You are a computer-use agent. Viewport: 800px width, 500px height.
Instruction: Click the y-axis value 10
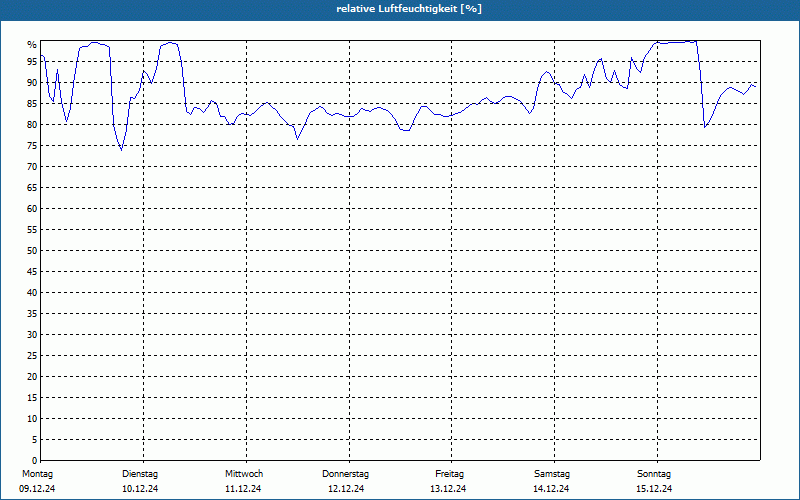32,419
